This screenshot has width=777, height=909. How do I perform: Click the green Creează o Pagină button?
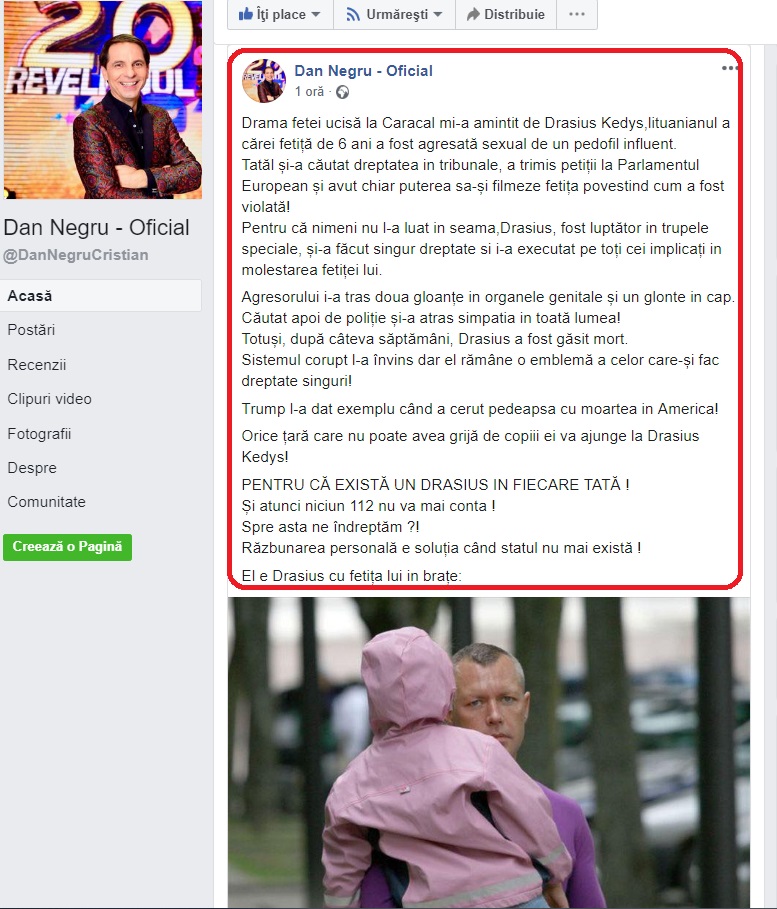click(67, 547)
